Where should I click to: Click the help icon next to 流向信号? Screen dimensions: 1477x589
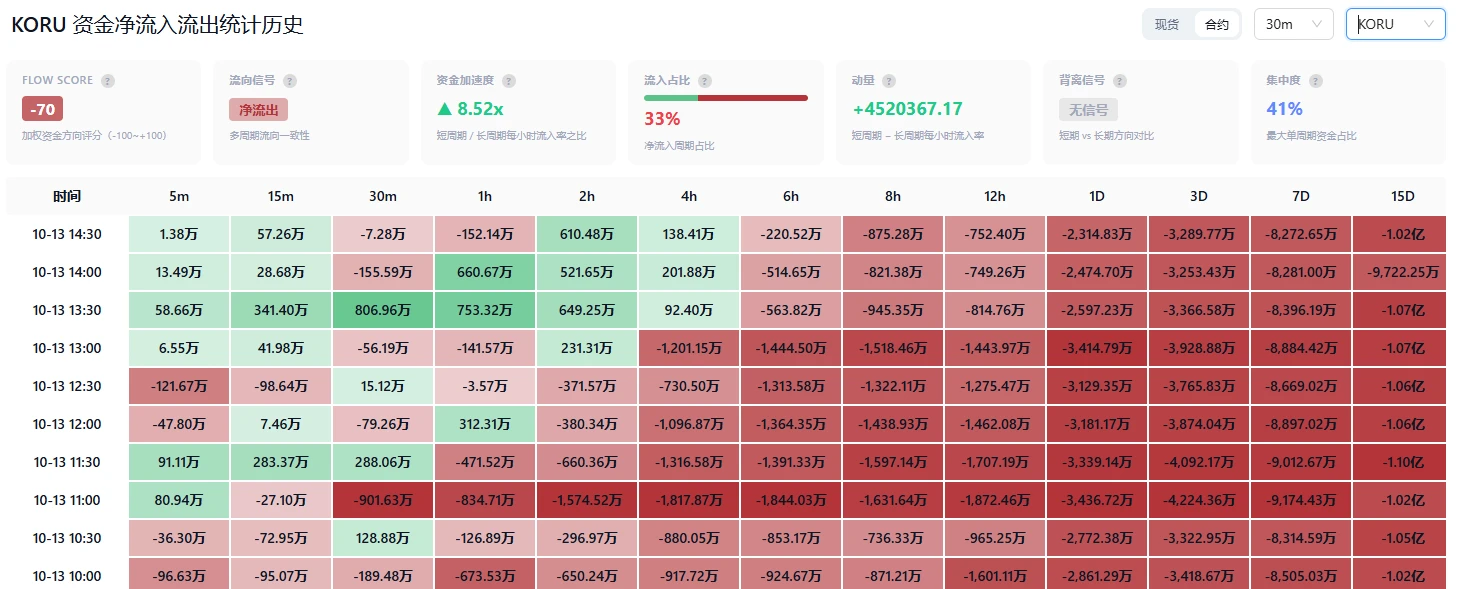pos(289,81)
